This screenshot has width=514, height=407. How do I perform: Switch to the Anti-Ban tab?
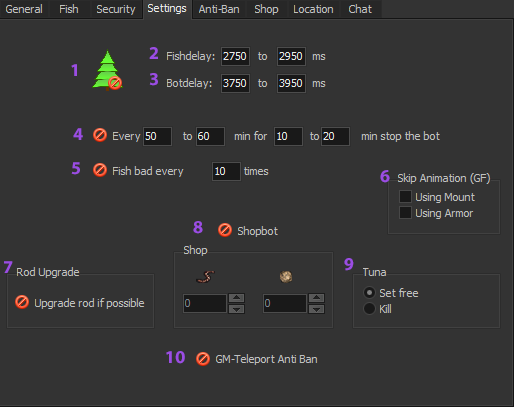click(219, 9)
